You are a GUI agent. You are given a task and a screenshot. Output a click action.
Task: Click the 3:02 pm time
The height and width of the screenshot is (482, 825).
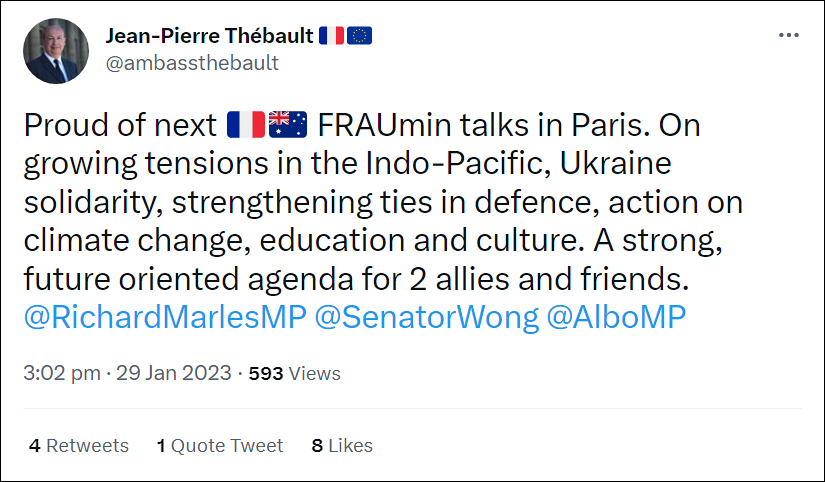point(61,373)
